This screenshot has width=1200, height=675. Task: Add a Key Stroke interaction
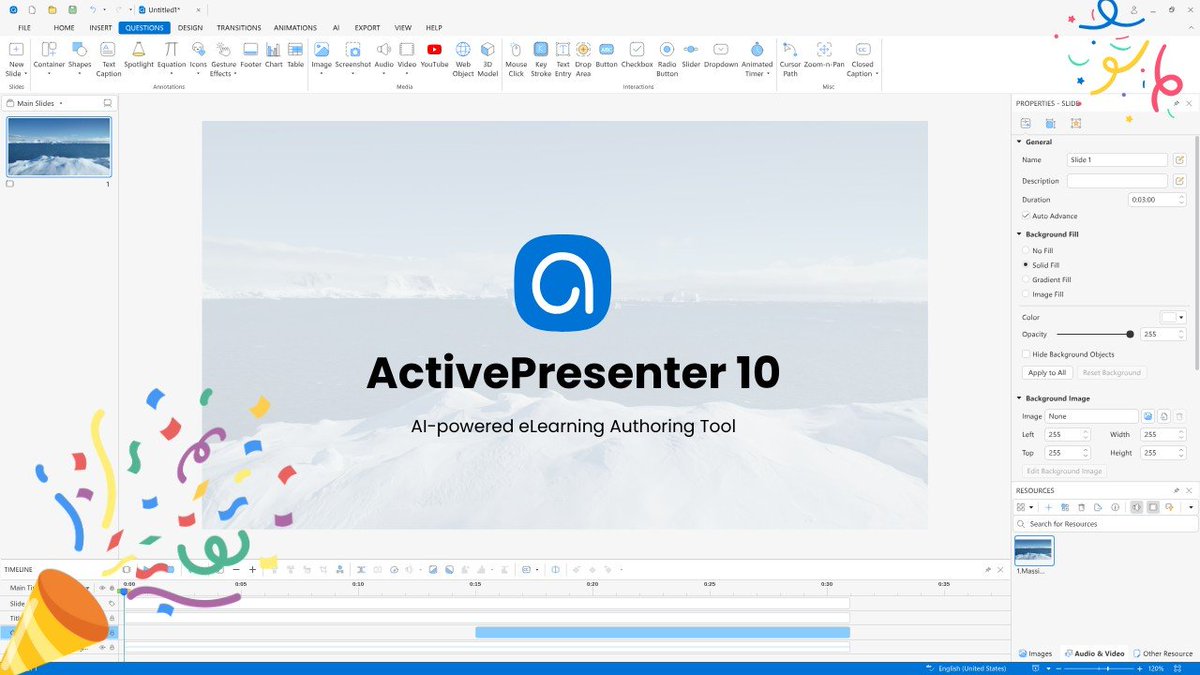point(540,59)
